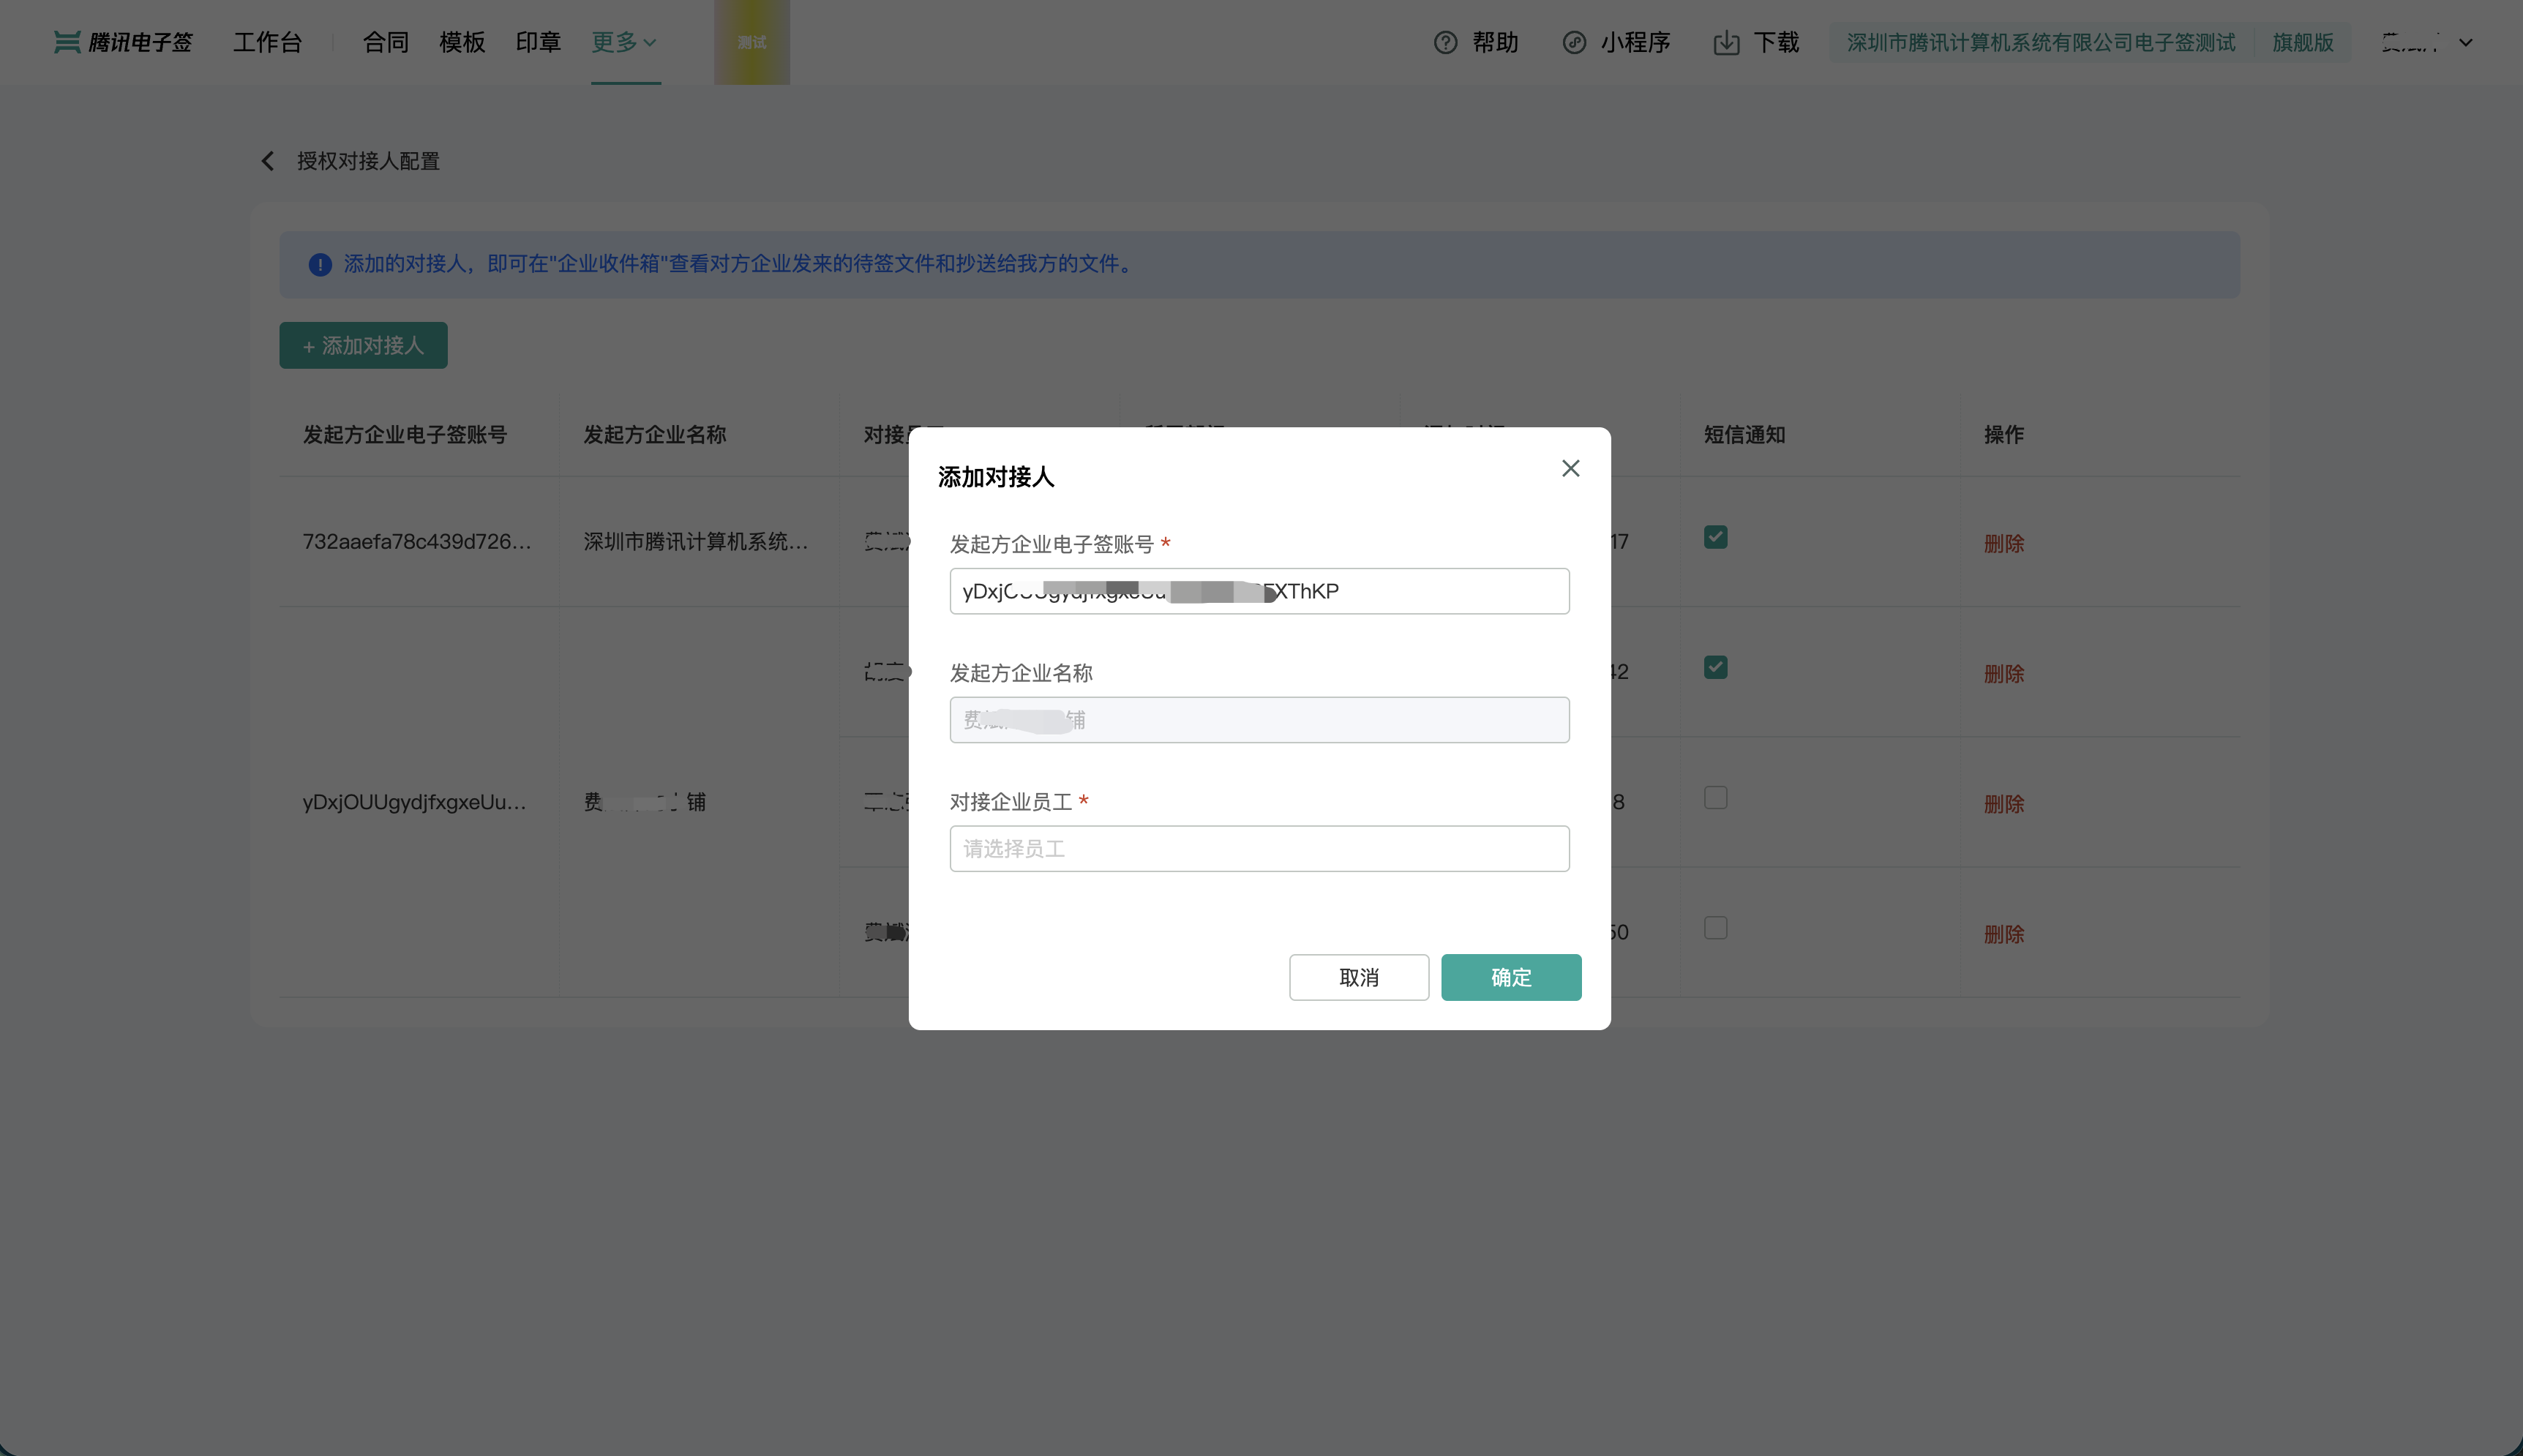Click the 对接企业员工 field label

click(1011, 802)
